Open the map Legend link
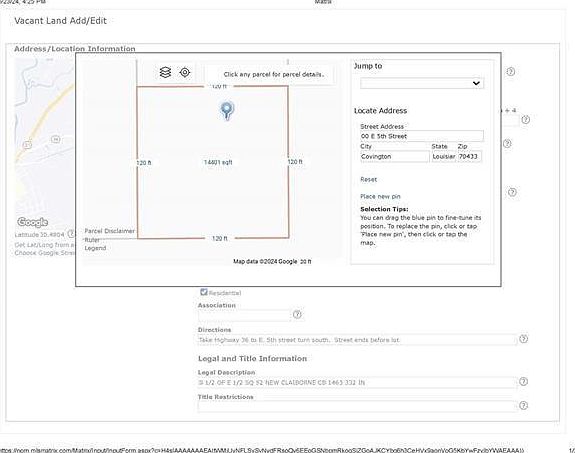 [95, 248]
